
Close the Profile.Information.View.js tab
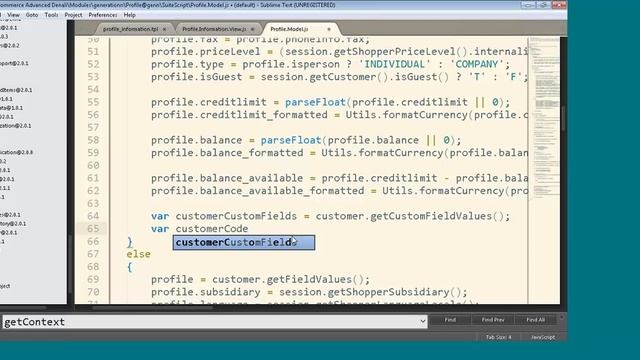(x=252, y=29)
